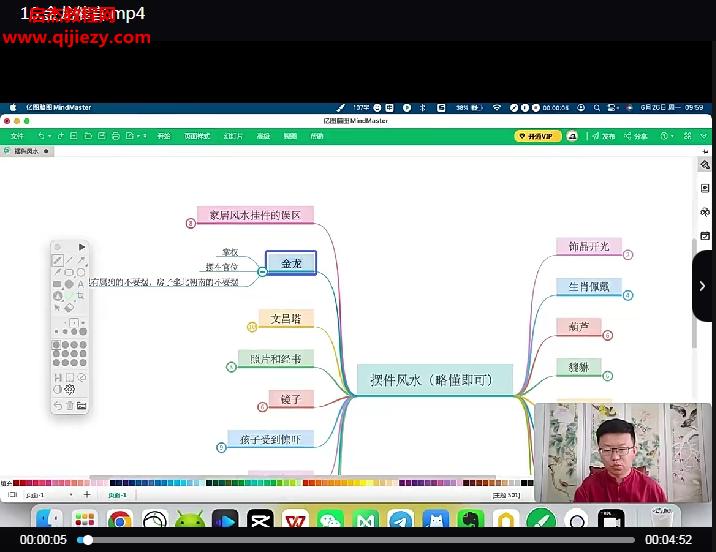The width and height of the screenshot is (716, 552).
Task: Click the undo arrow in annotation palette
Action: (58, 405)
